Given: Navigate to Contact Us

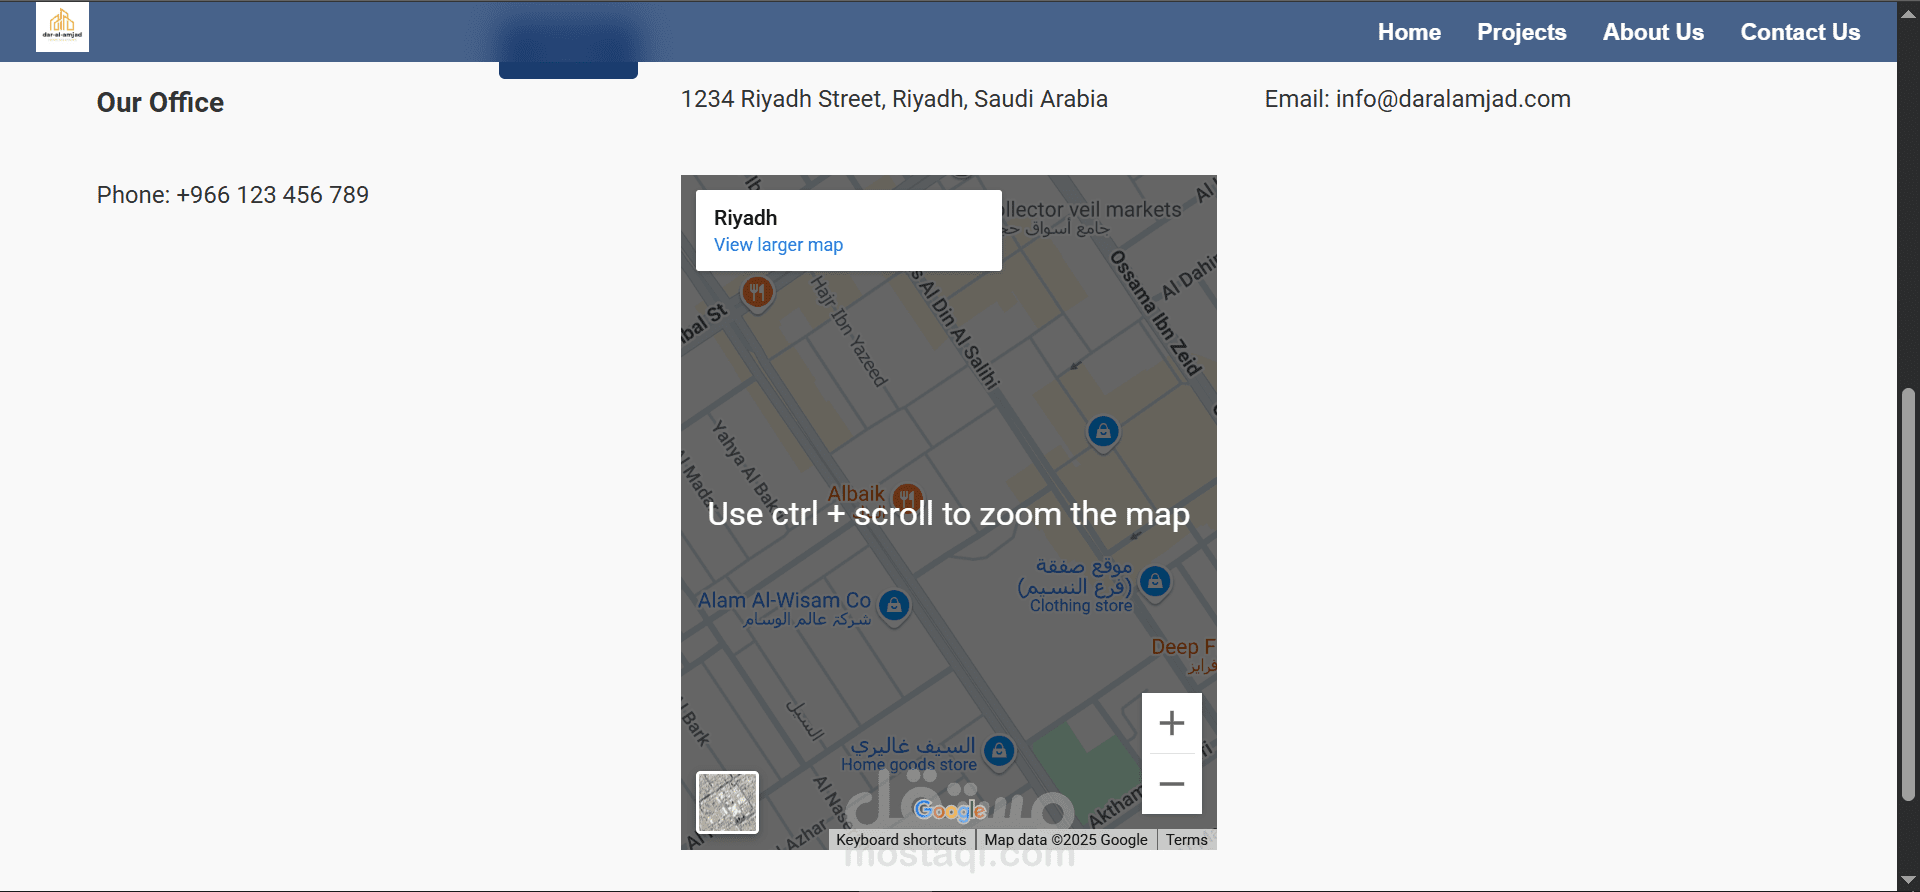Looking at the screenshot, I should [1800, 32].
